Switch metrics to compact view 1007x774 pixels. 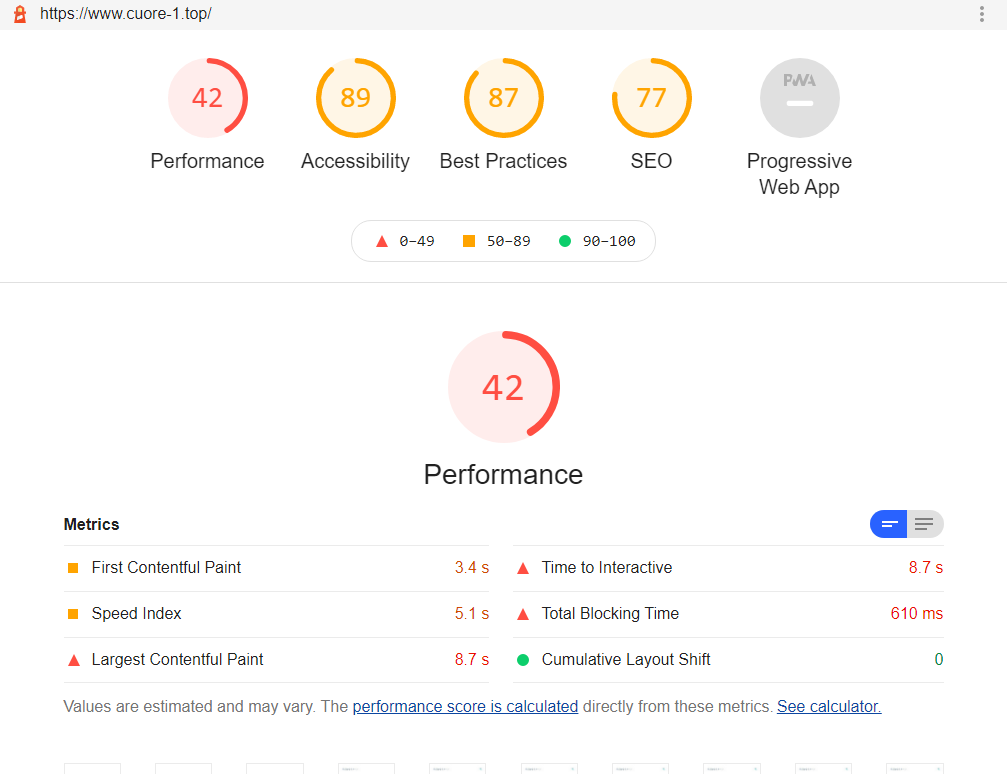[889, 524]
